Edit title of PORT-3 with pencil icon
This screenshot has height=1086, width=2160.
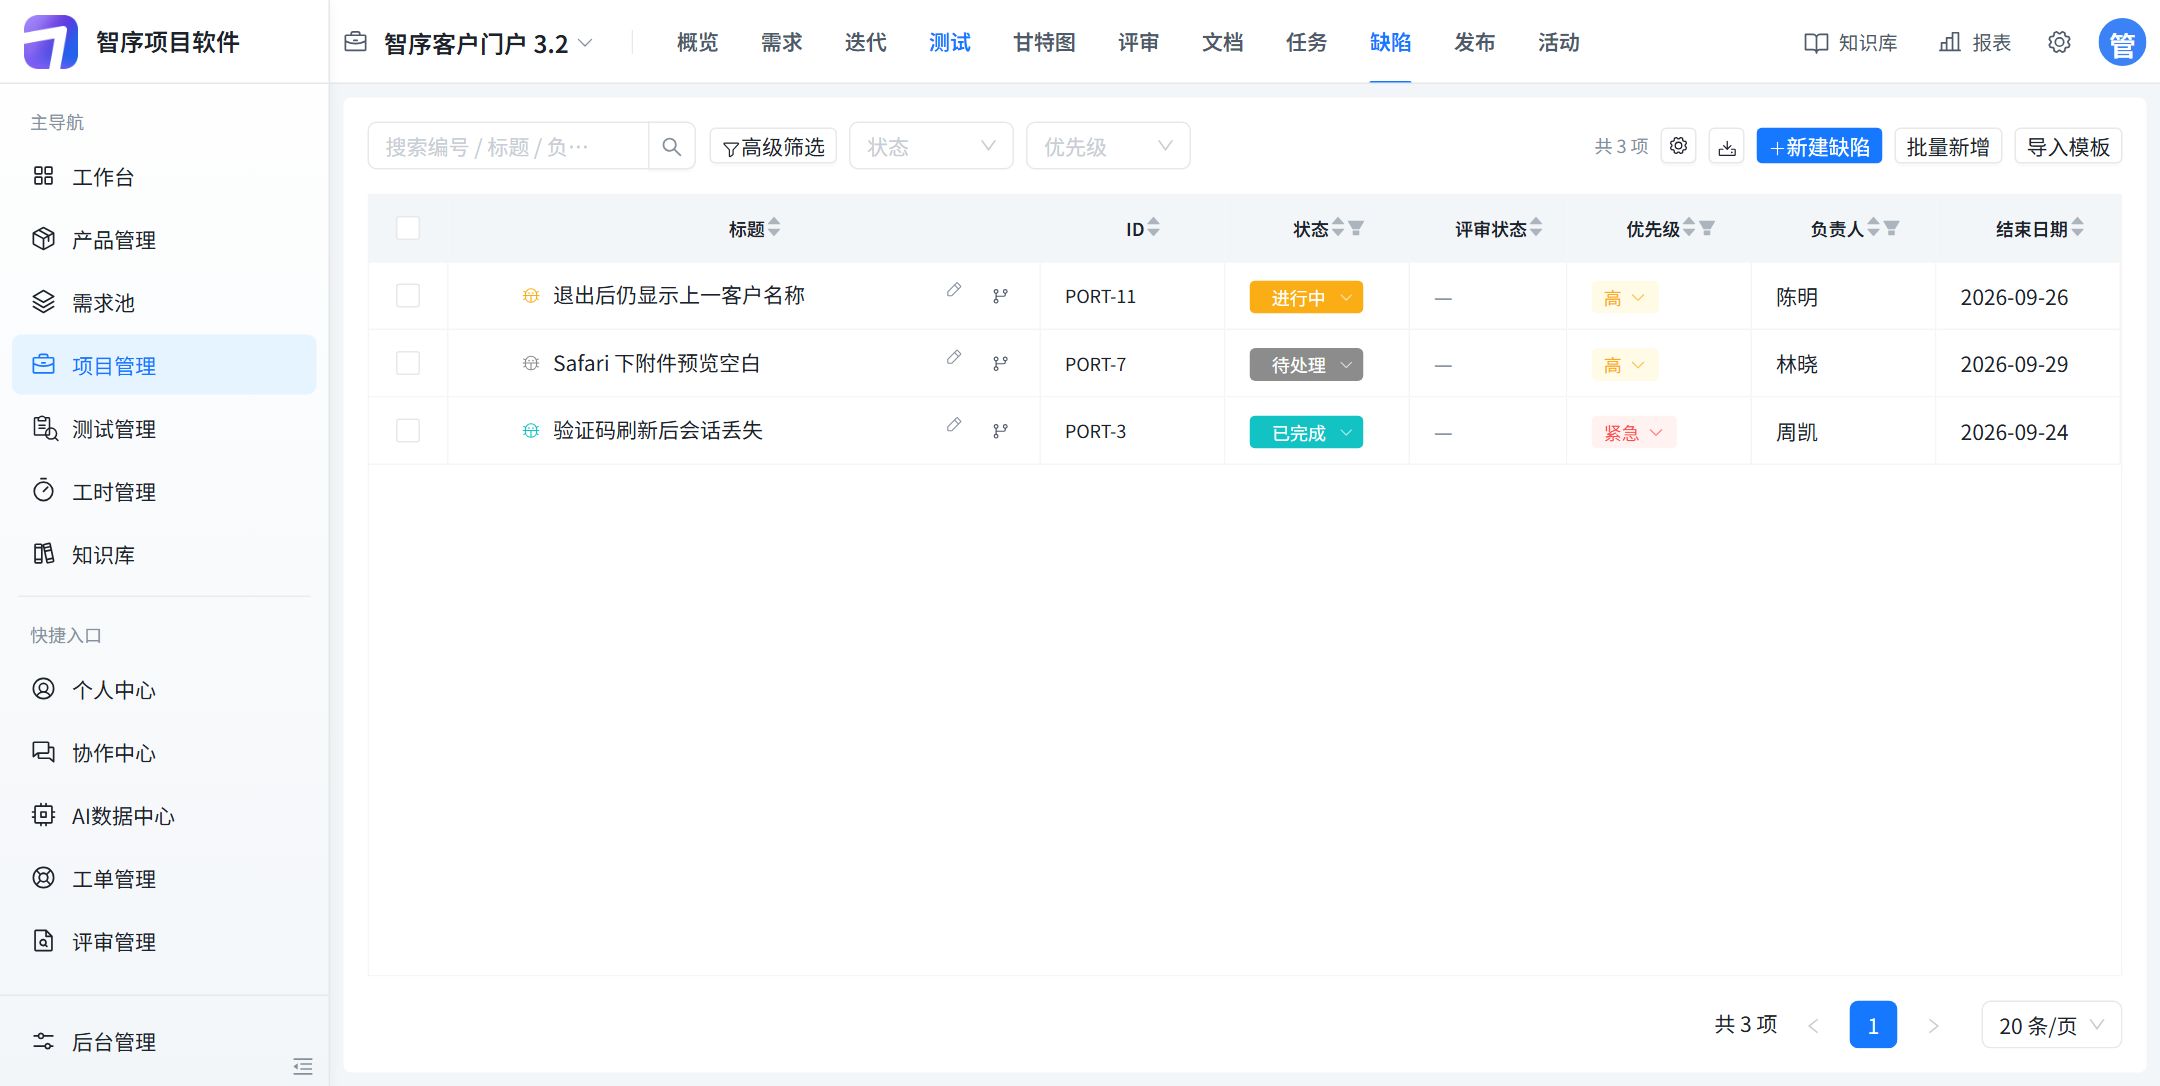point(954,425)
